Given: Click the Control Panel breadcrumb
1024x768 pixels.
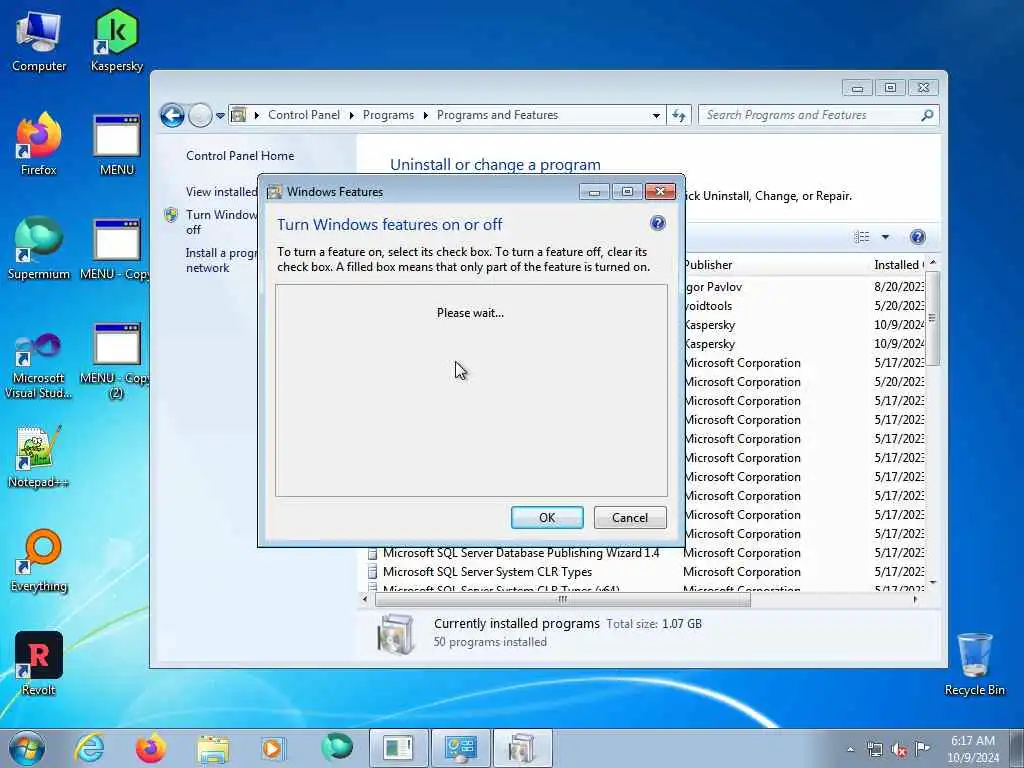Looking at the screenshot, I should coord(304,115).
